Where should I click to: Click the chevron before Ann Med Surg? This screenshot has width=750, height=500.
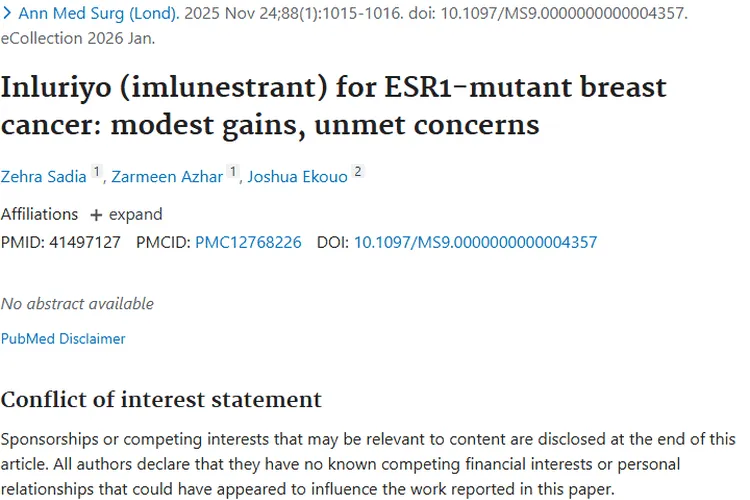click(7, 15)
